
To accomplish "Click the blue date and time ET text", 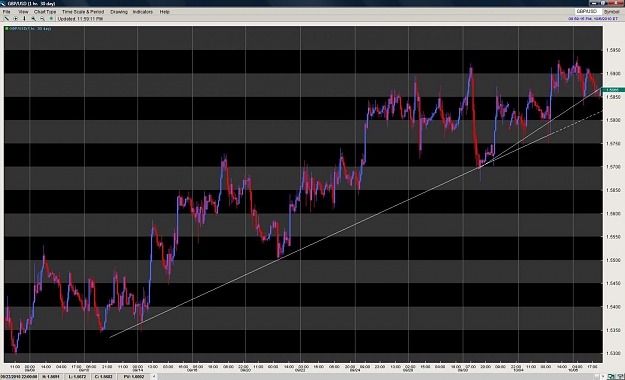I will 593,19.
